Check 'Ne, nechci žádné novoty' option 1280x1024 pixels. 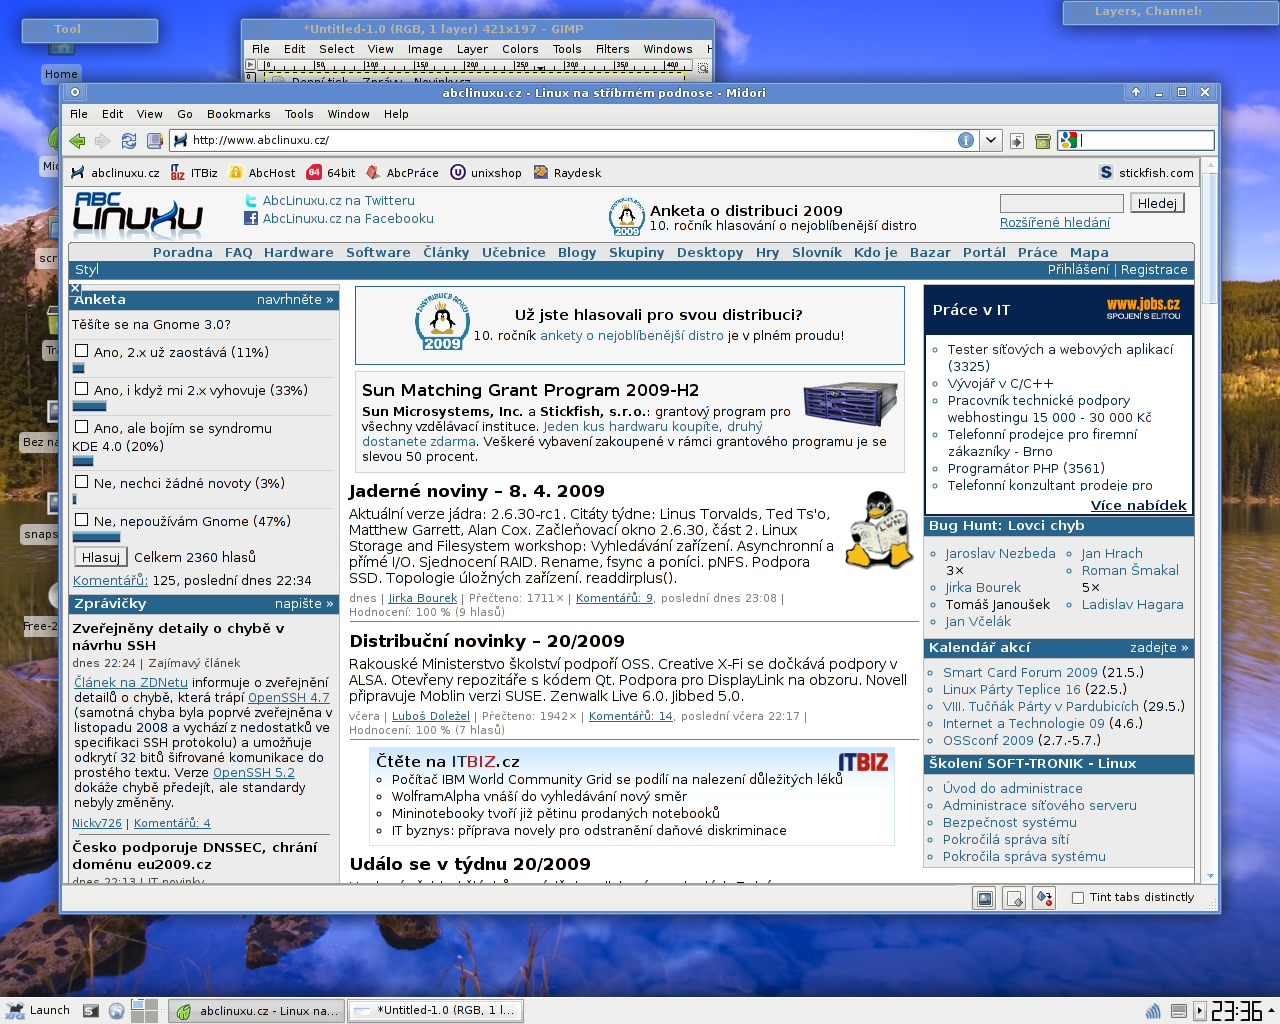click(x=82, y=482)
